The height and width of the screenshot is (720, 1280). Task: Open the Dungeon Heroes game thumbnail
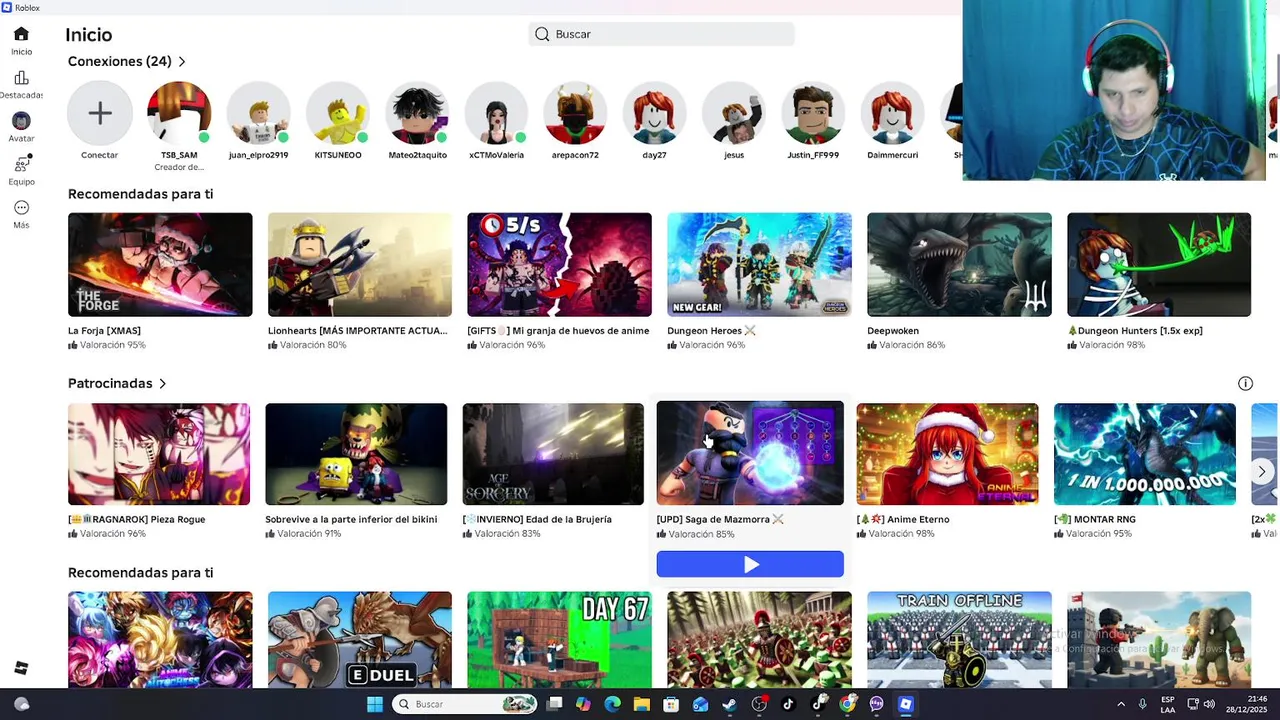759,264
